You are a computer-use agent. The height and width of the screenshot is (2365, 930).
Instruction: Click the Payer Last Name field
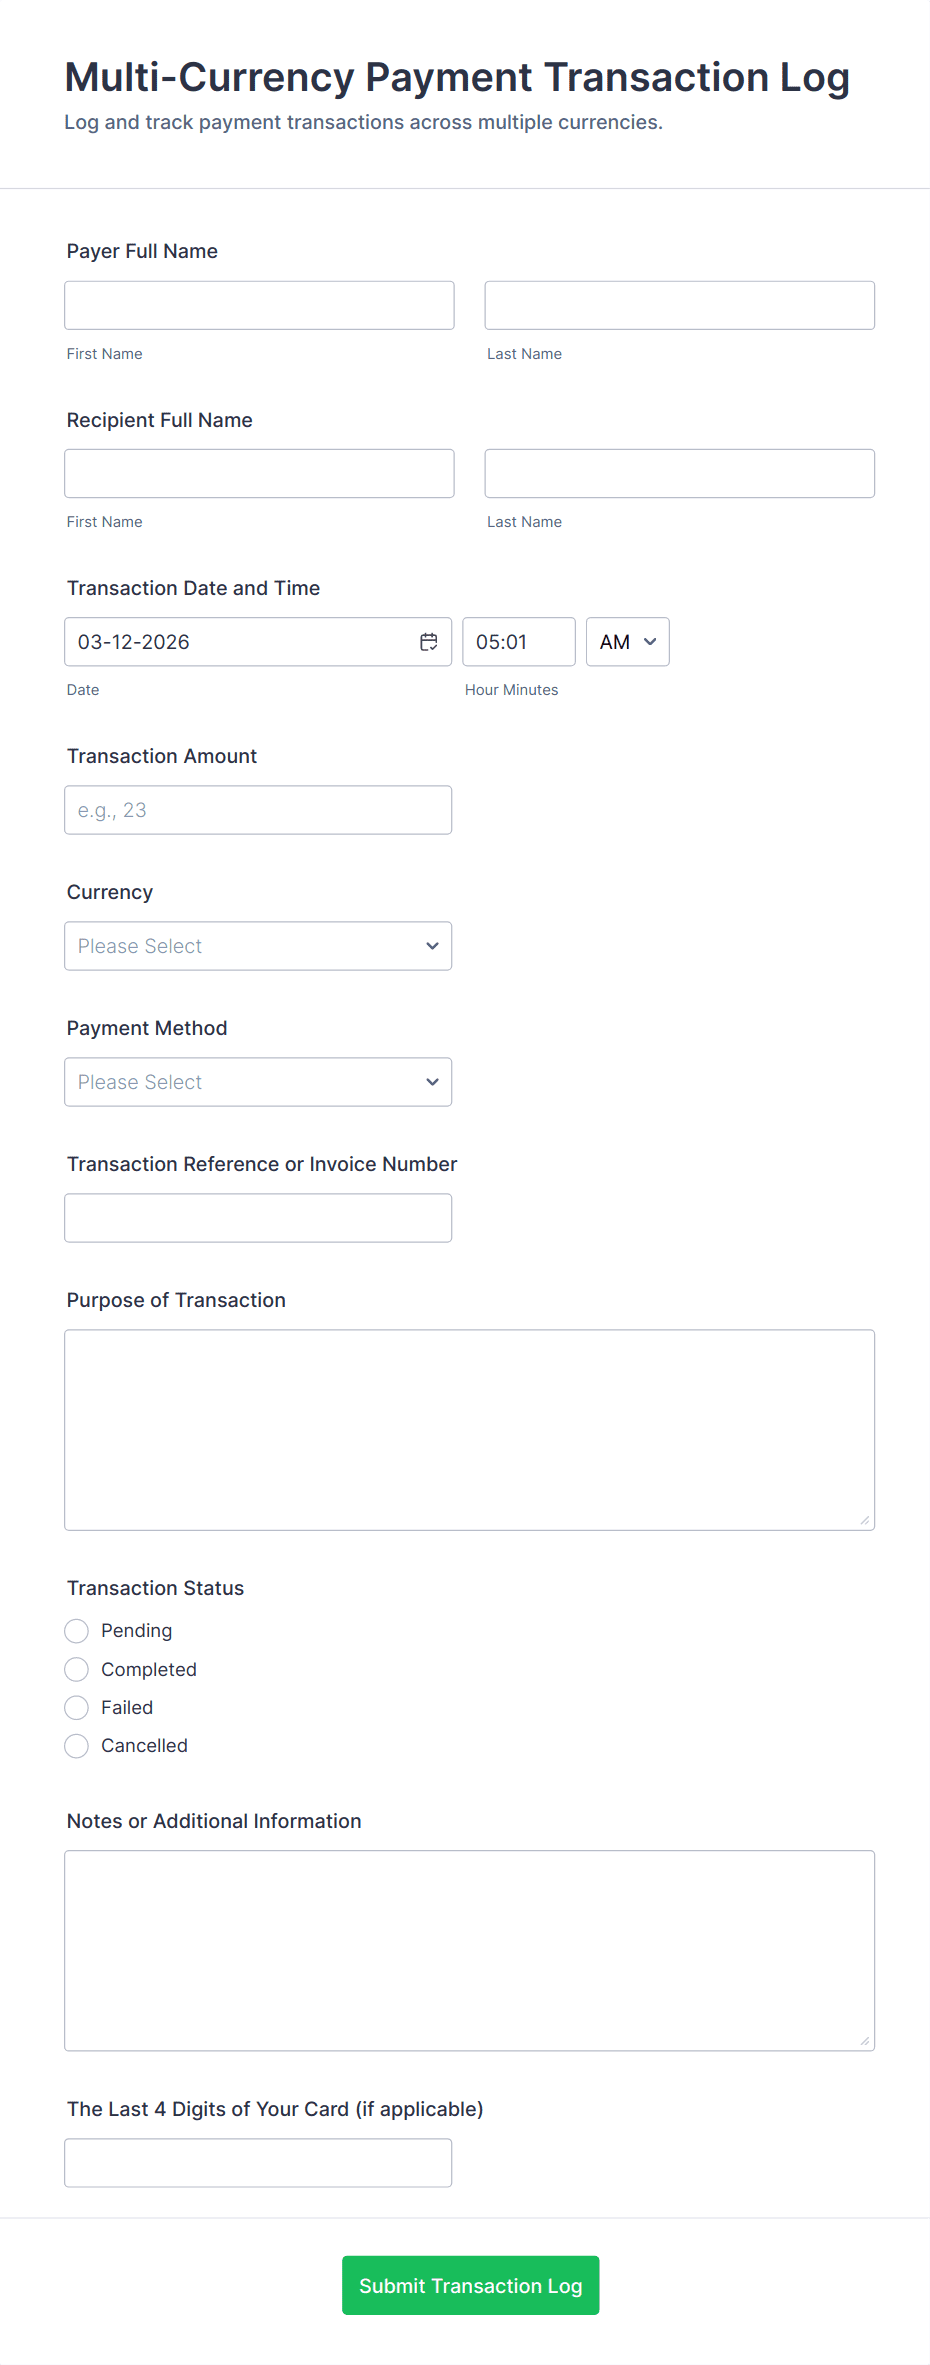pos(680,305)
